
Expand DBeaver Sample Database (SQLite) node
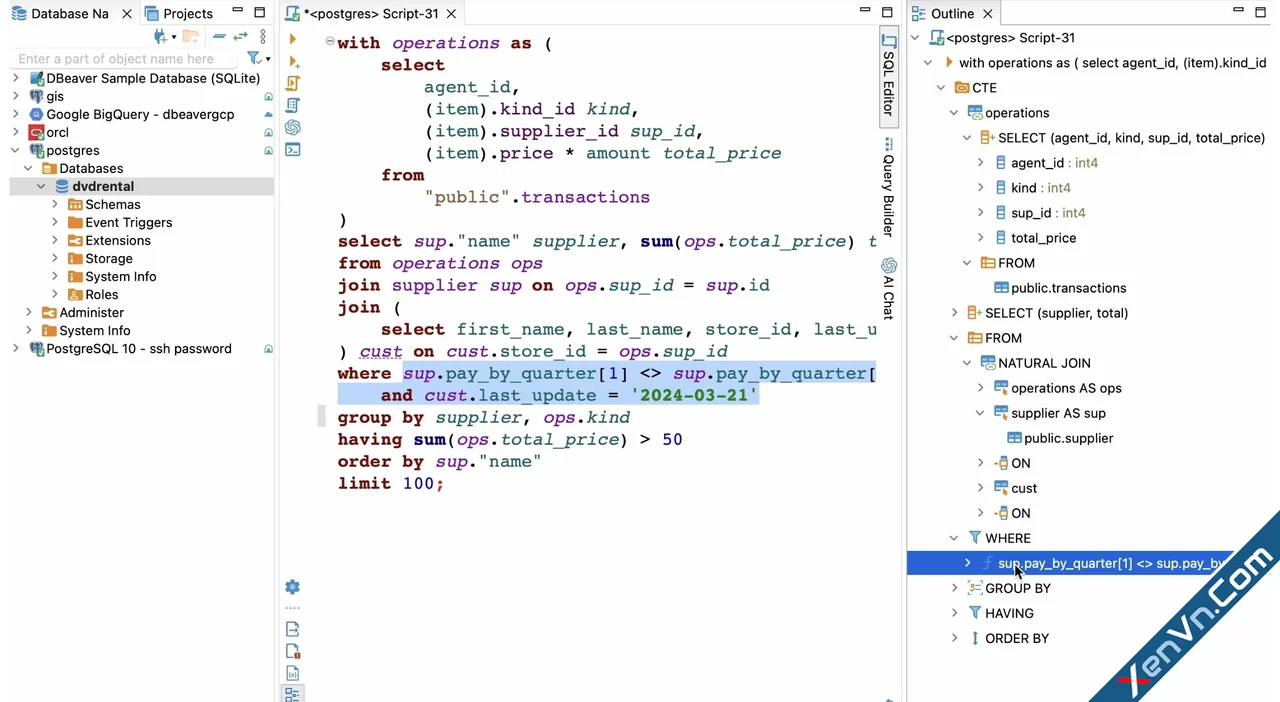pyautogui.click(x=15, y=78)
